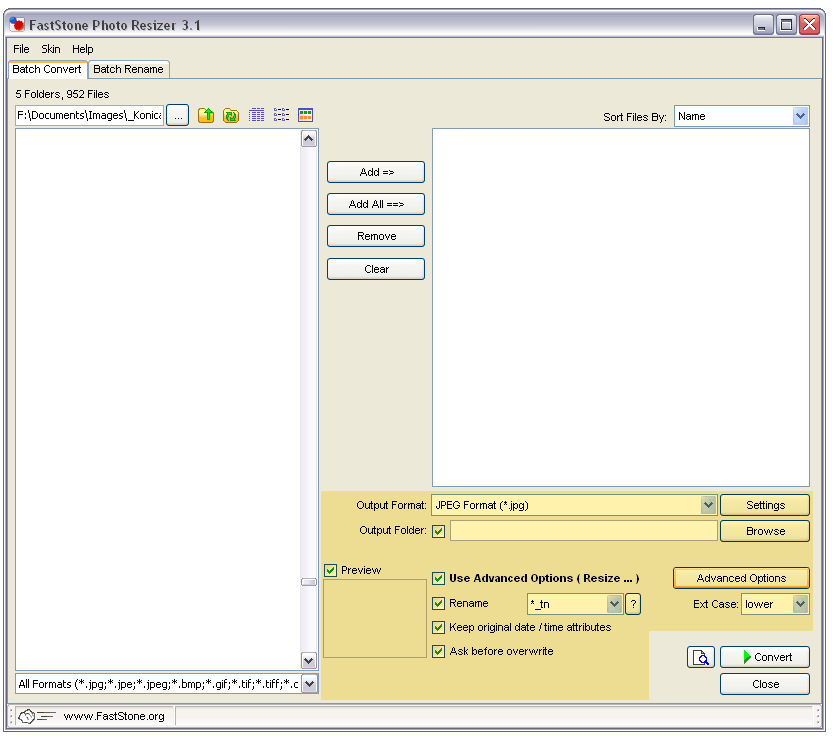Click the '5 Folders, 952 Files' text
833x739 pixels.
click(x=62, y=94)
